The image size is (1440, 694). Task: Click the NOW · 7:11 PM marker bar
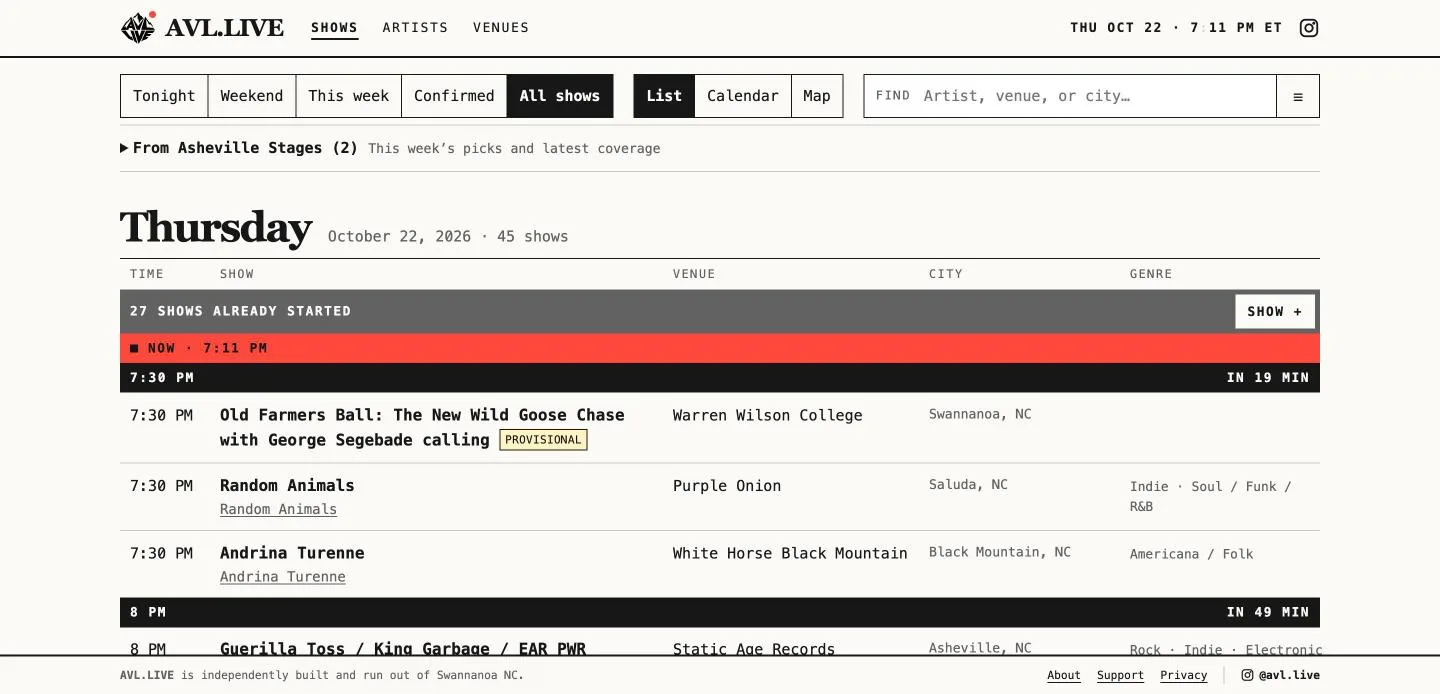click(720, 348)
